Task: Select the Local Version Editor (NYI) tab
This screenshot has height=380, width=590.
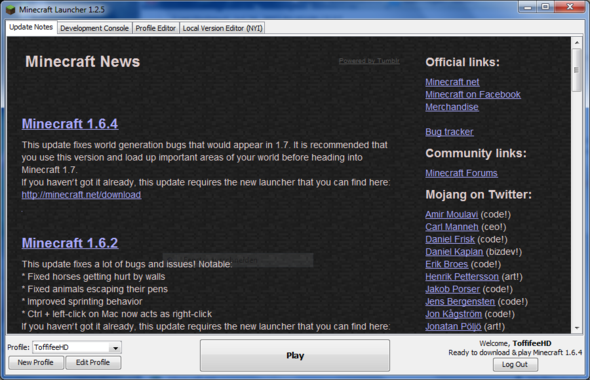Action: point(222,28)
